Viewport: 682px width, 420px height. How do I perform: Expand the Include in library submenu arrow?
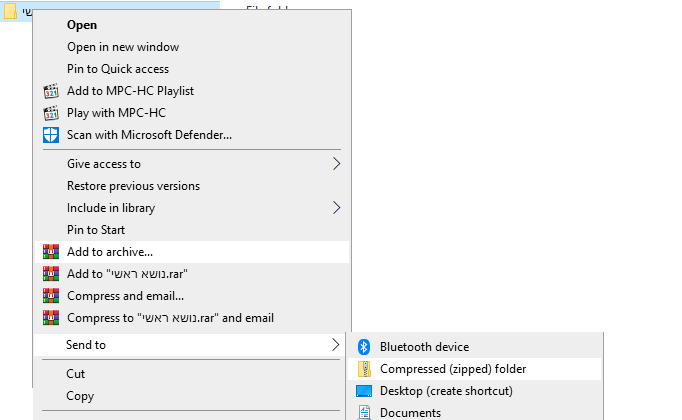point(337,208)
